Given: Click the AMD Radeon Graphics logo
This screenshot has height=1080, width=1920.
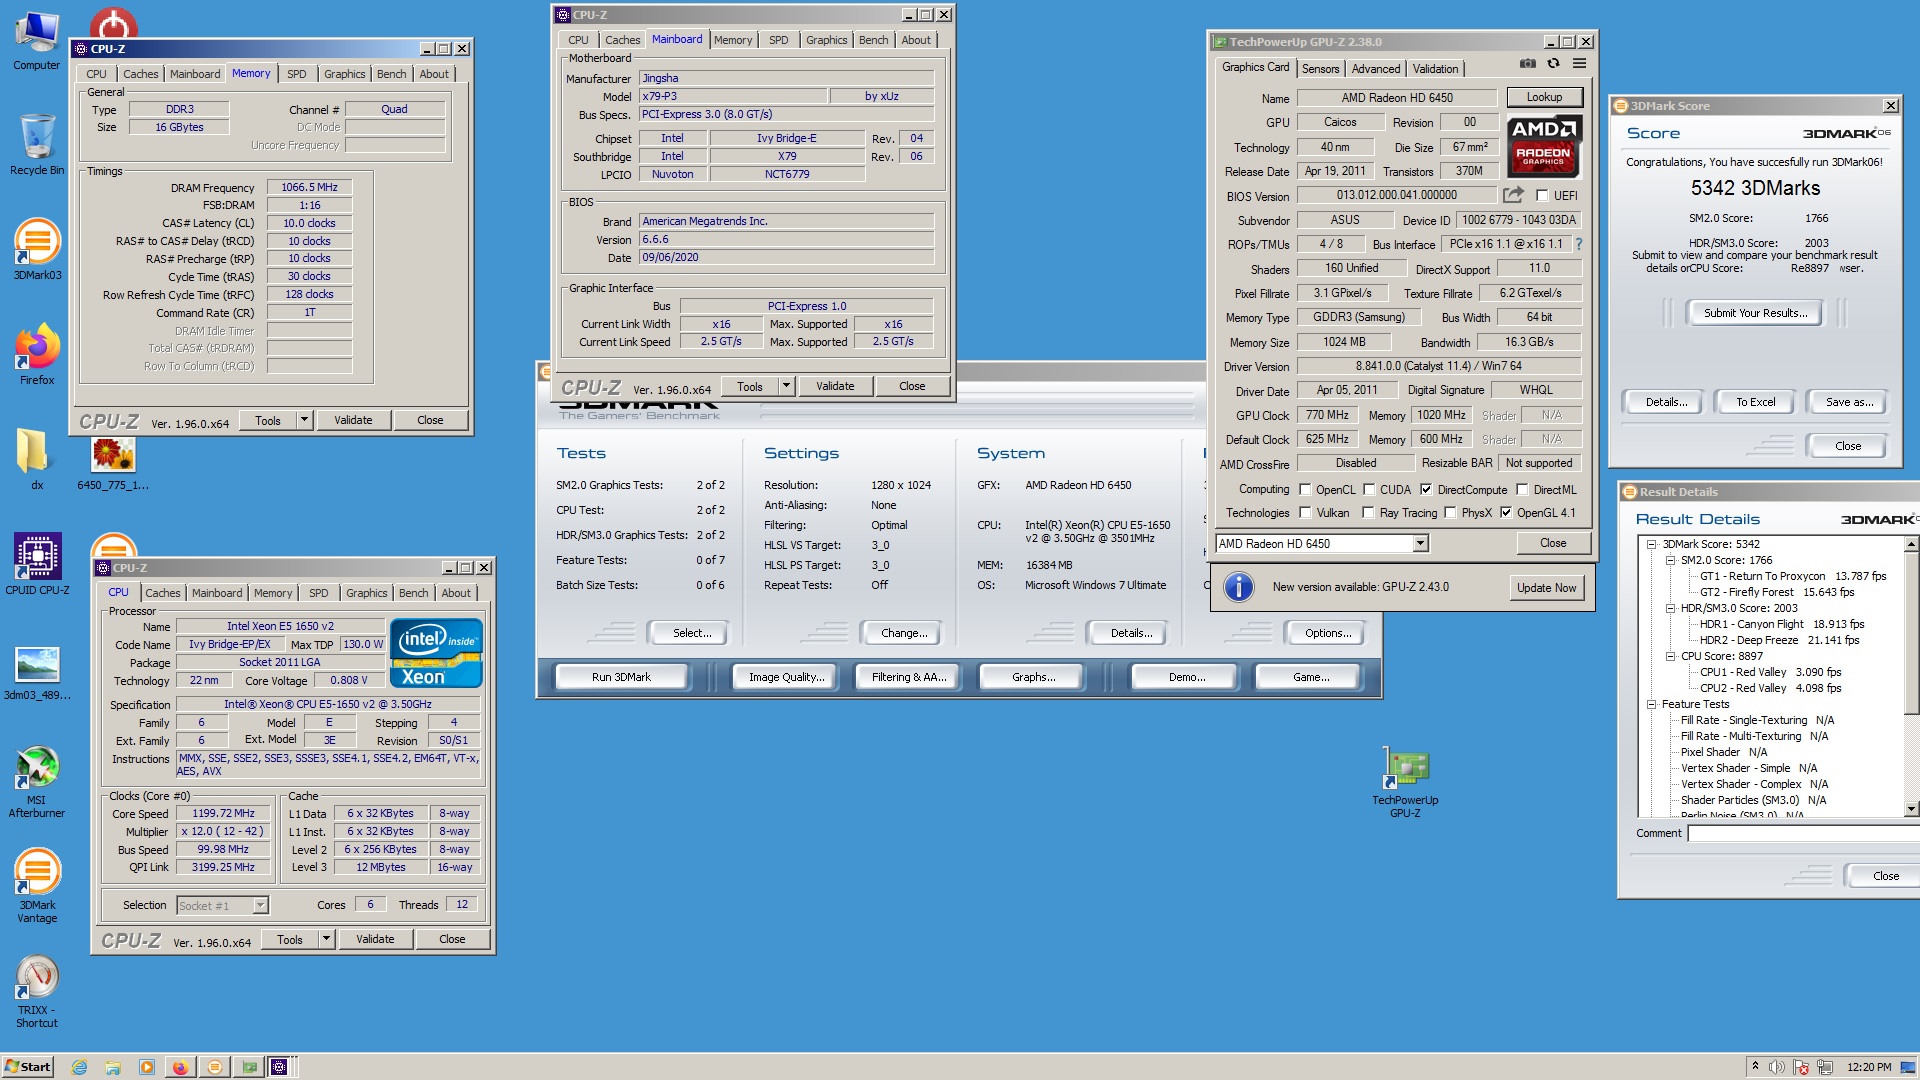Looking at the screenshot, I should coord(1543,145).
